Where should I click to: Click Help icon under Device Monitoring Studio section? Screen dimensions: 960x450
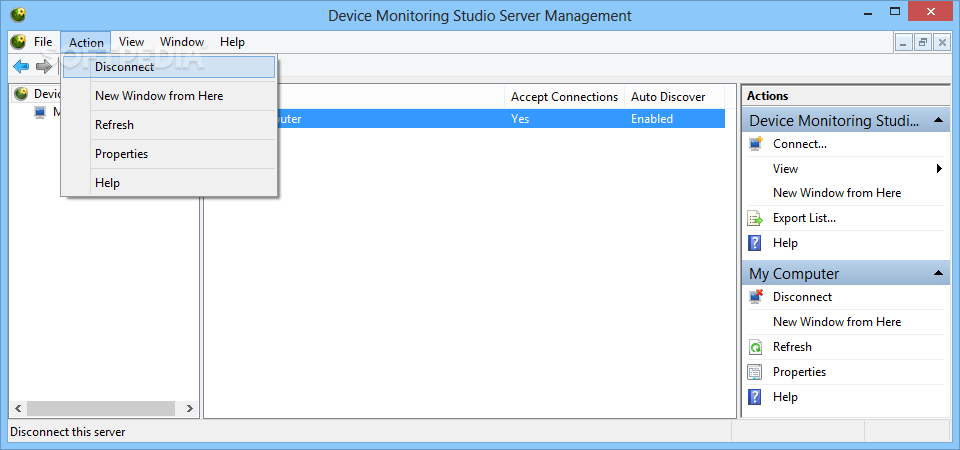click(756, 243)
